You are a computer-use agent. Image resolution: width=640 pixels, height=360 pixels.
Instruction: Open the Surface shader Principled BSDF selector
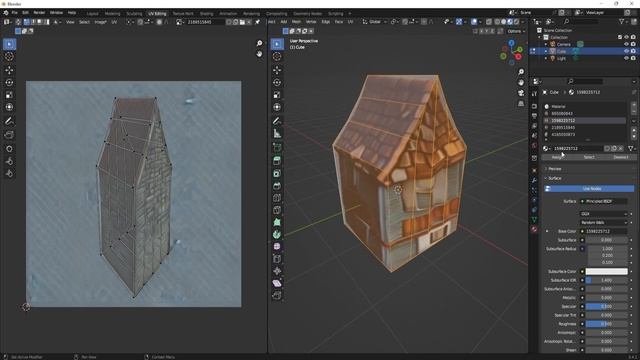(603, 201)
